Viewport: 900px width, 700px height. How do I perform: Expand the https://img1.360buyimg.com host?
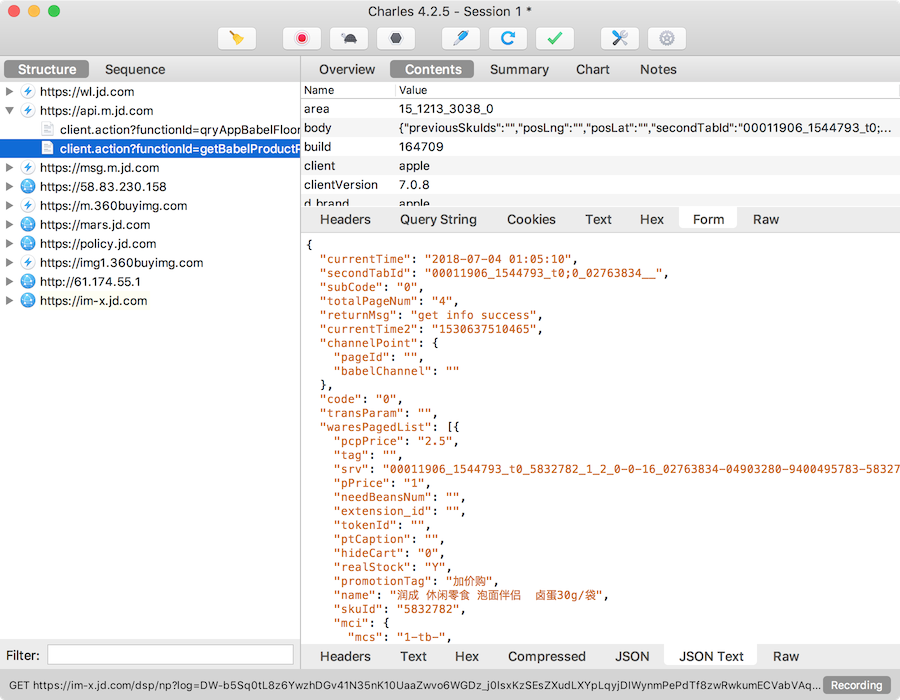click(9, 262)
